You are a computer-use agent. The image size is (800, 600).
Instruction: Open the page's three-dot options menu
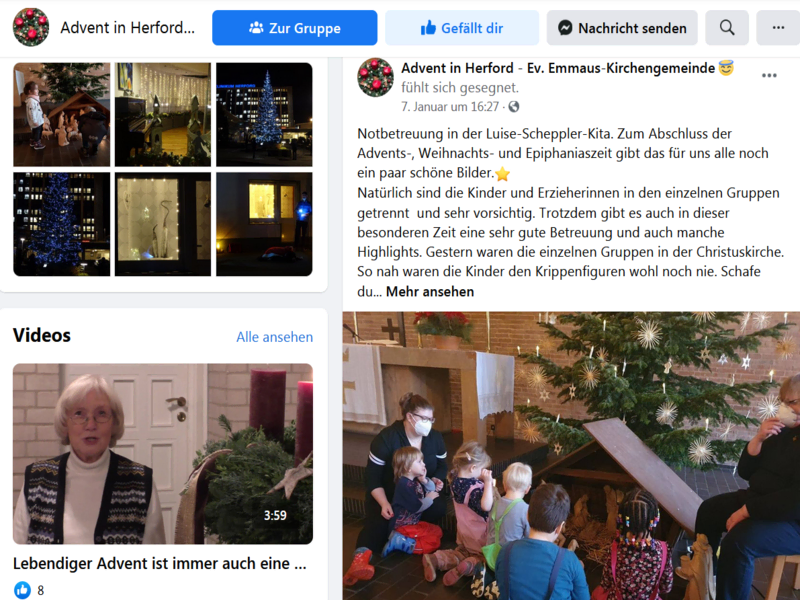(778, 28)
